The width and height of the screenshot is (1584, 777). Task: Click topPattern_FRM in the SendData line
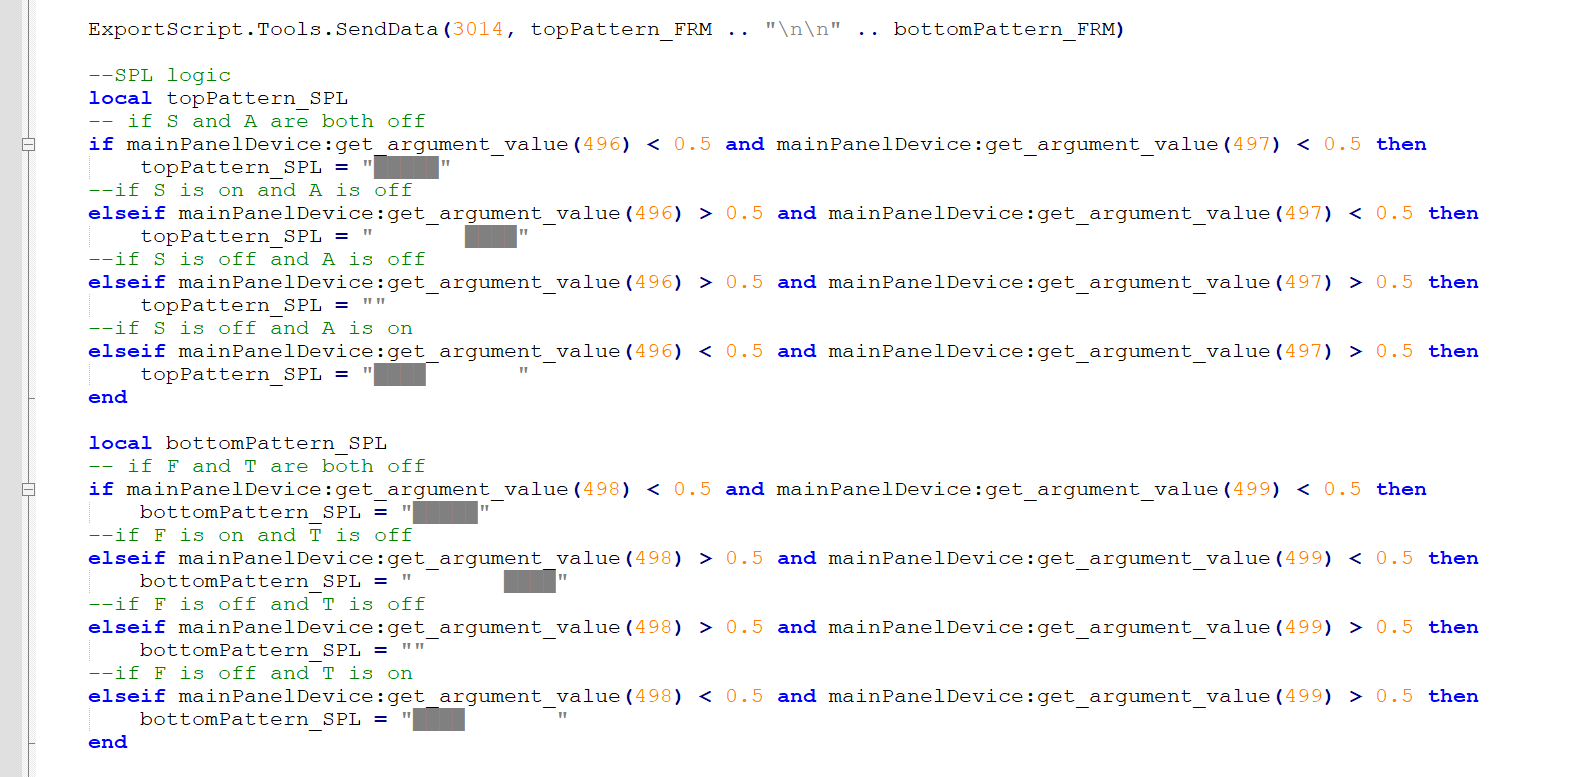621,29
